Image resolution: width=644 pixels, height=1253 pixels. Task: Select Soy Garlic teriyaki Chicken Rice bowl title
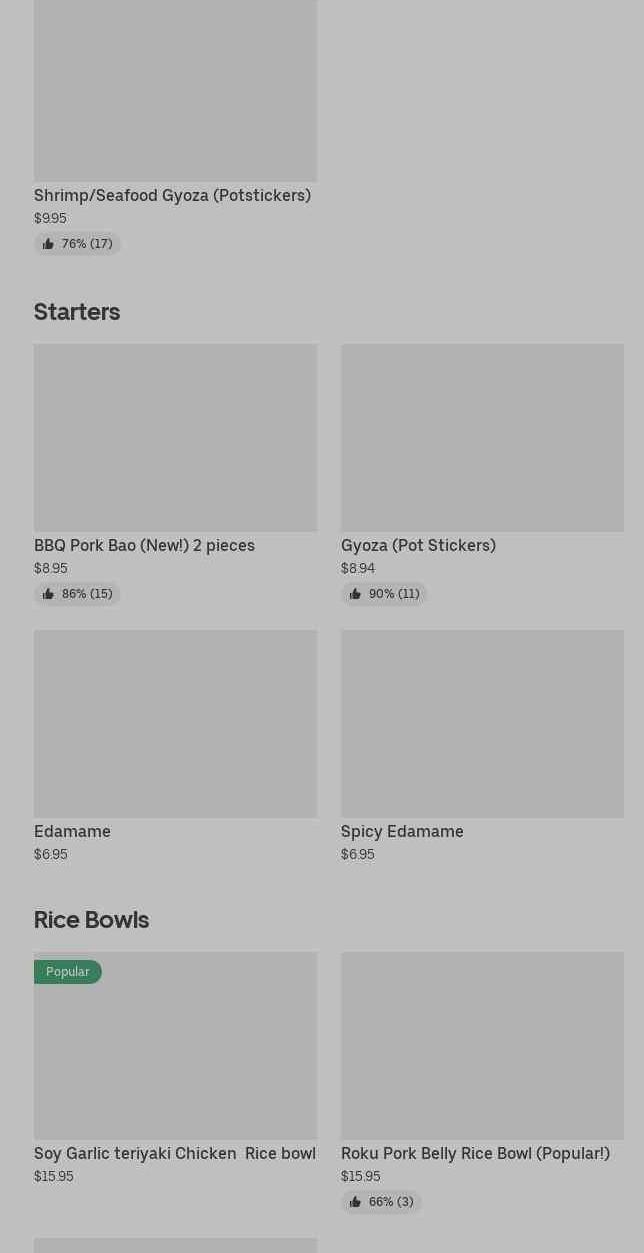pyautogui.click(x=175, y=1153)
